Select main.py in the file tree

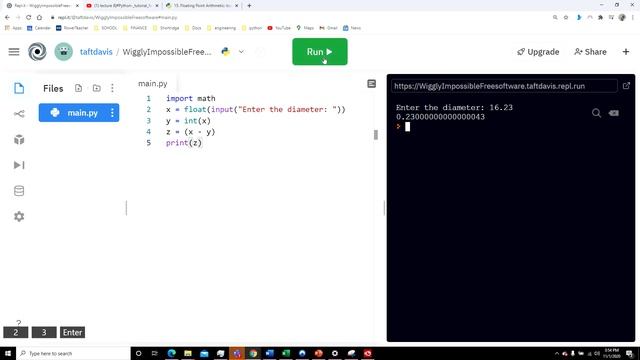(79, 113)
